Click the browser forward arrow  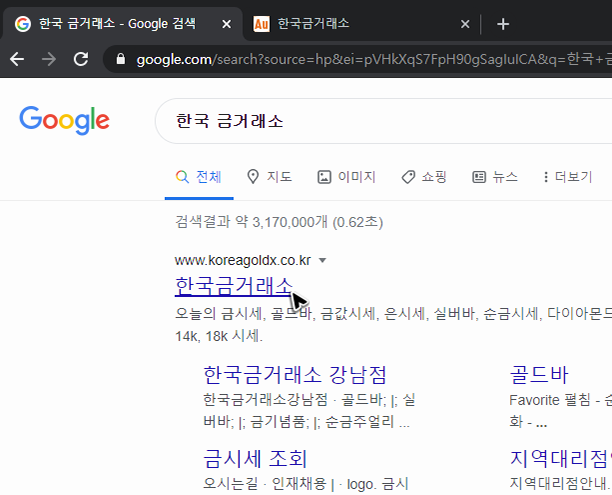coord(49,59)
